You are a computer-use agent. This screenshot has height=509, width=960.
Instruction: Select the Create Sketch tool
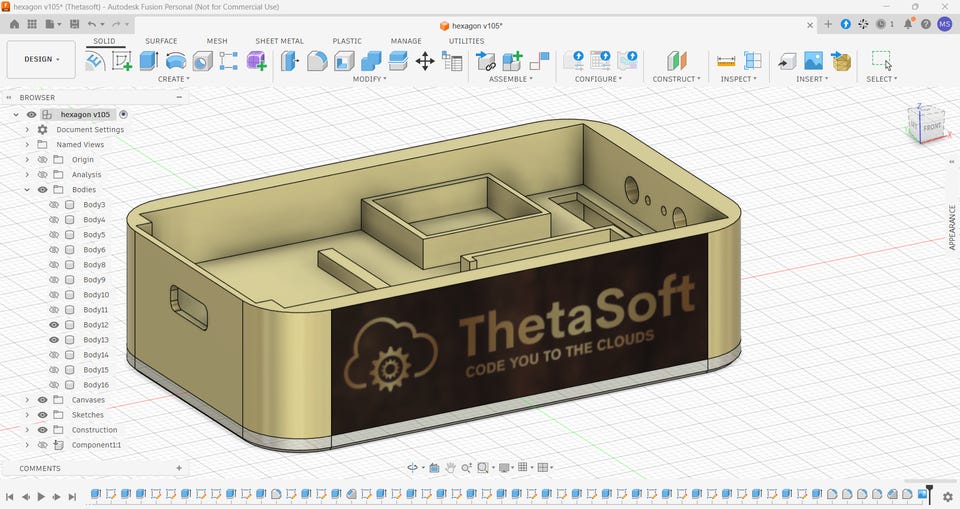[121, 61]
